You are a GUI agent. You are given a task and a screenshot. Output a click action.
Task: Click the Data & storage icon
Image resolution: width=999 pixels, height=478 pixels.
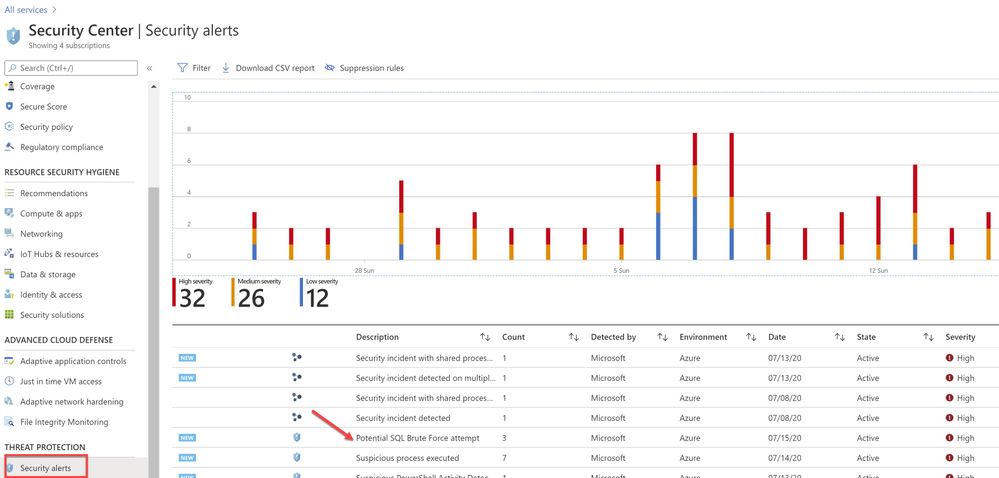coord(9,274)
